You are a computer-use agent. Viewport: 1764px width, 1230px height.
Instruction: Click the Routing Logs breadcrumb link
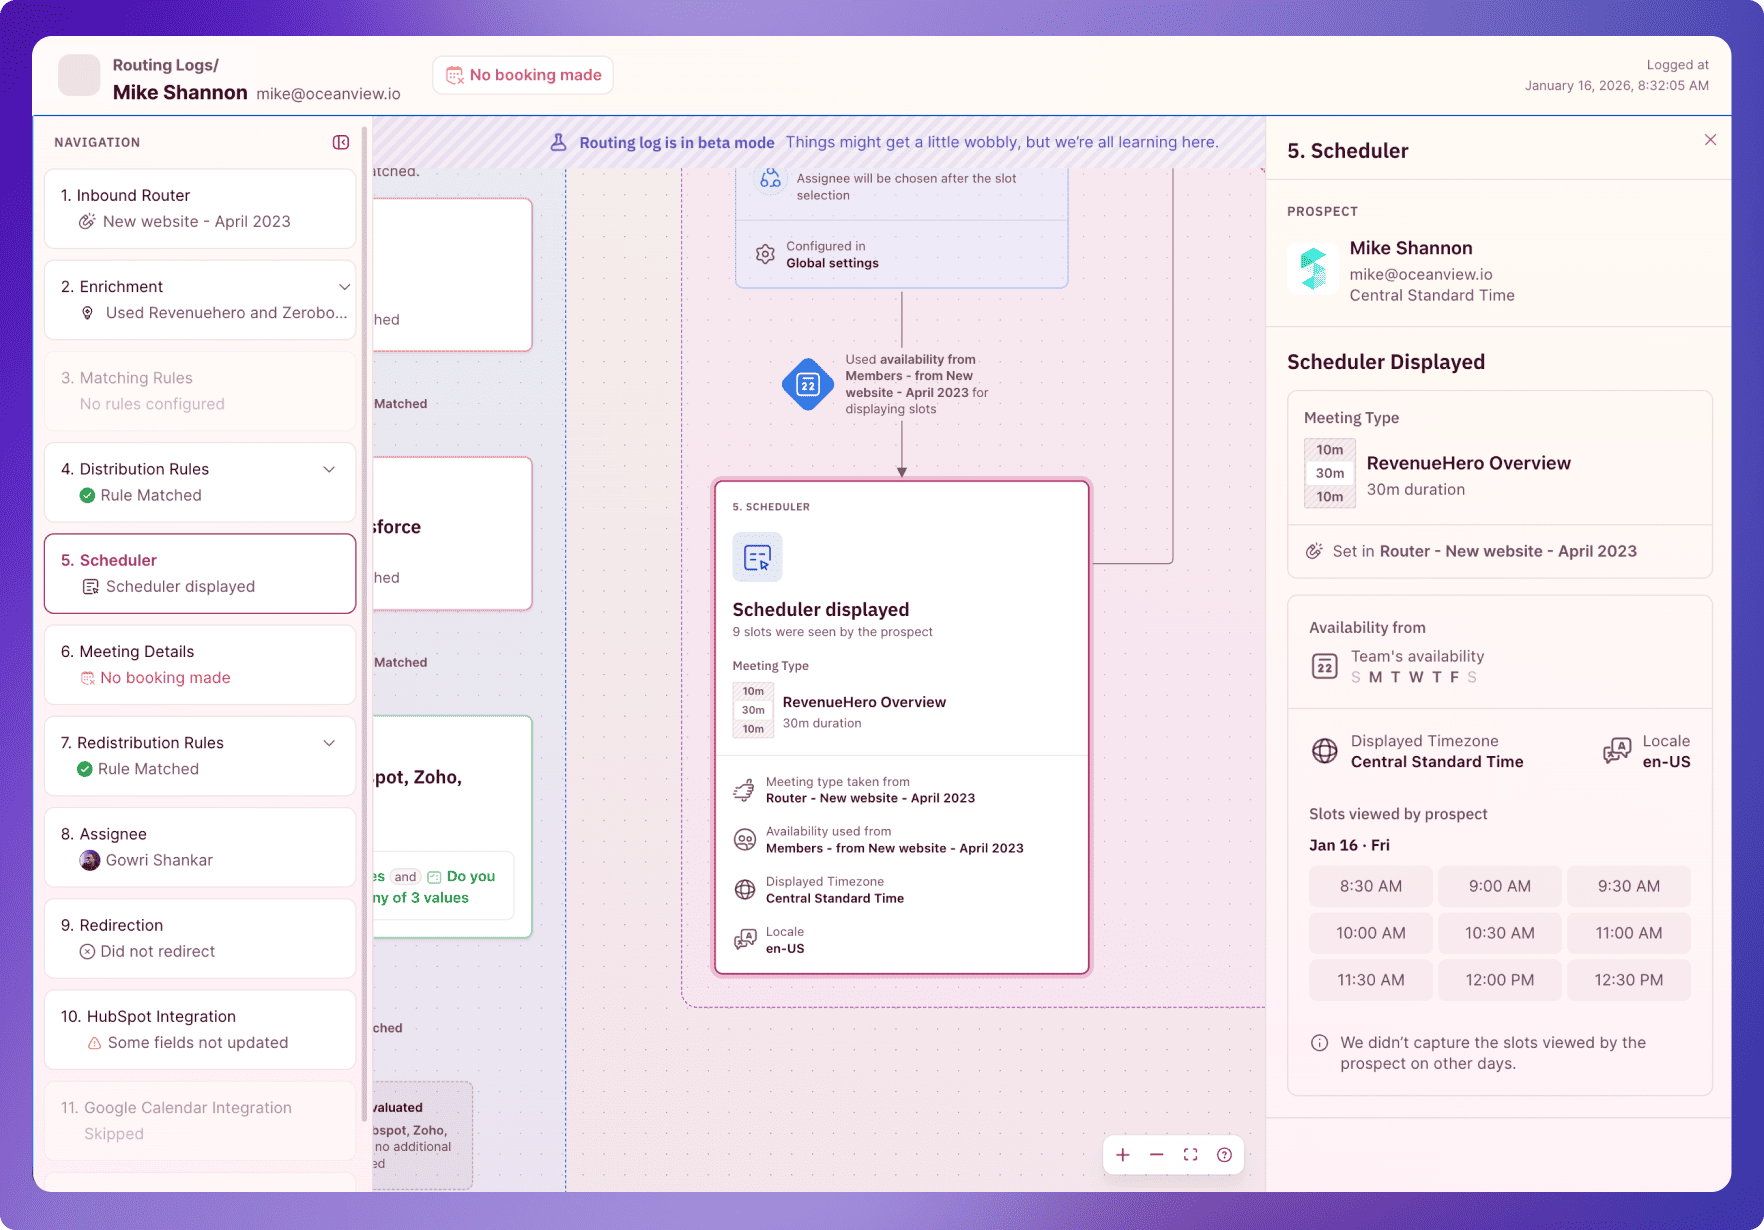[165, 65]
